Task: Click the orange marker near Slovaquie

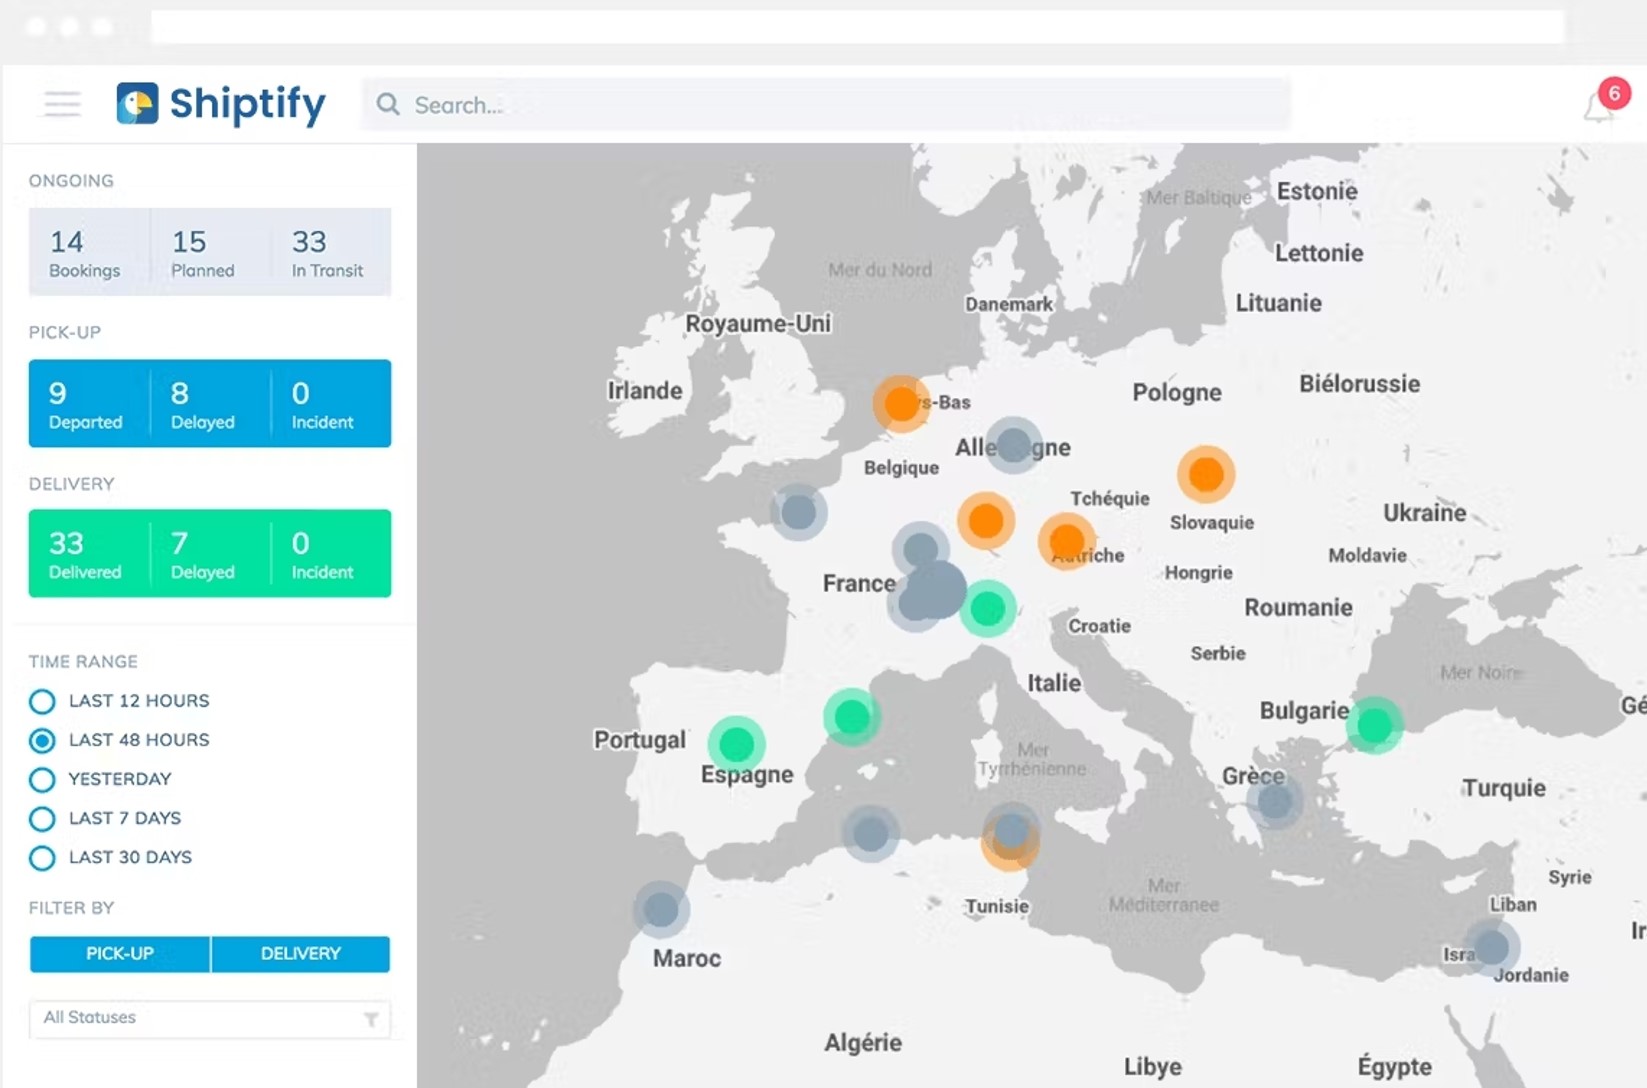Action: click(1206, 474)
